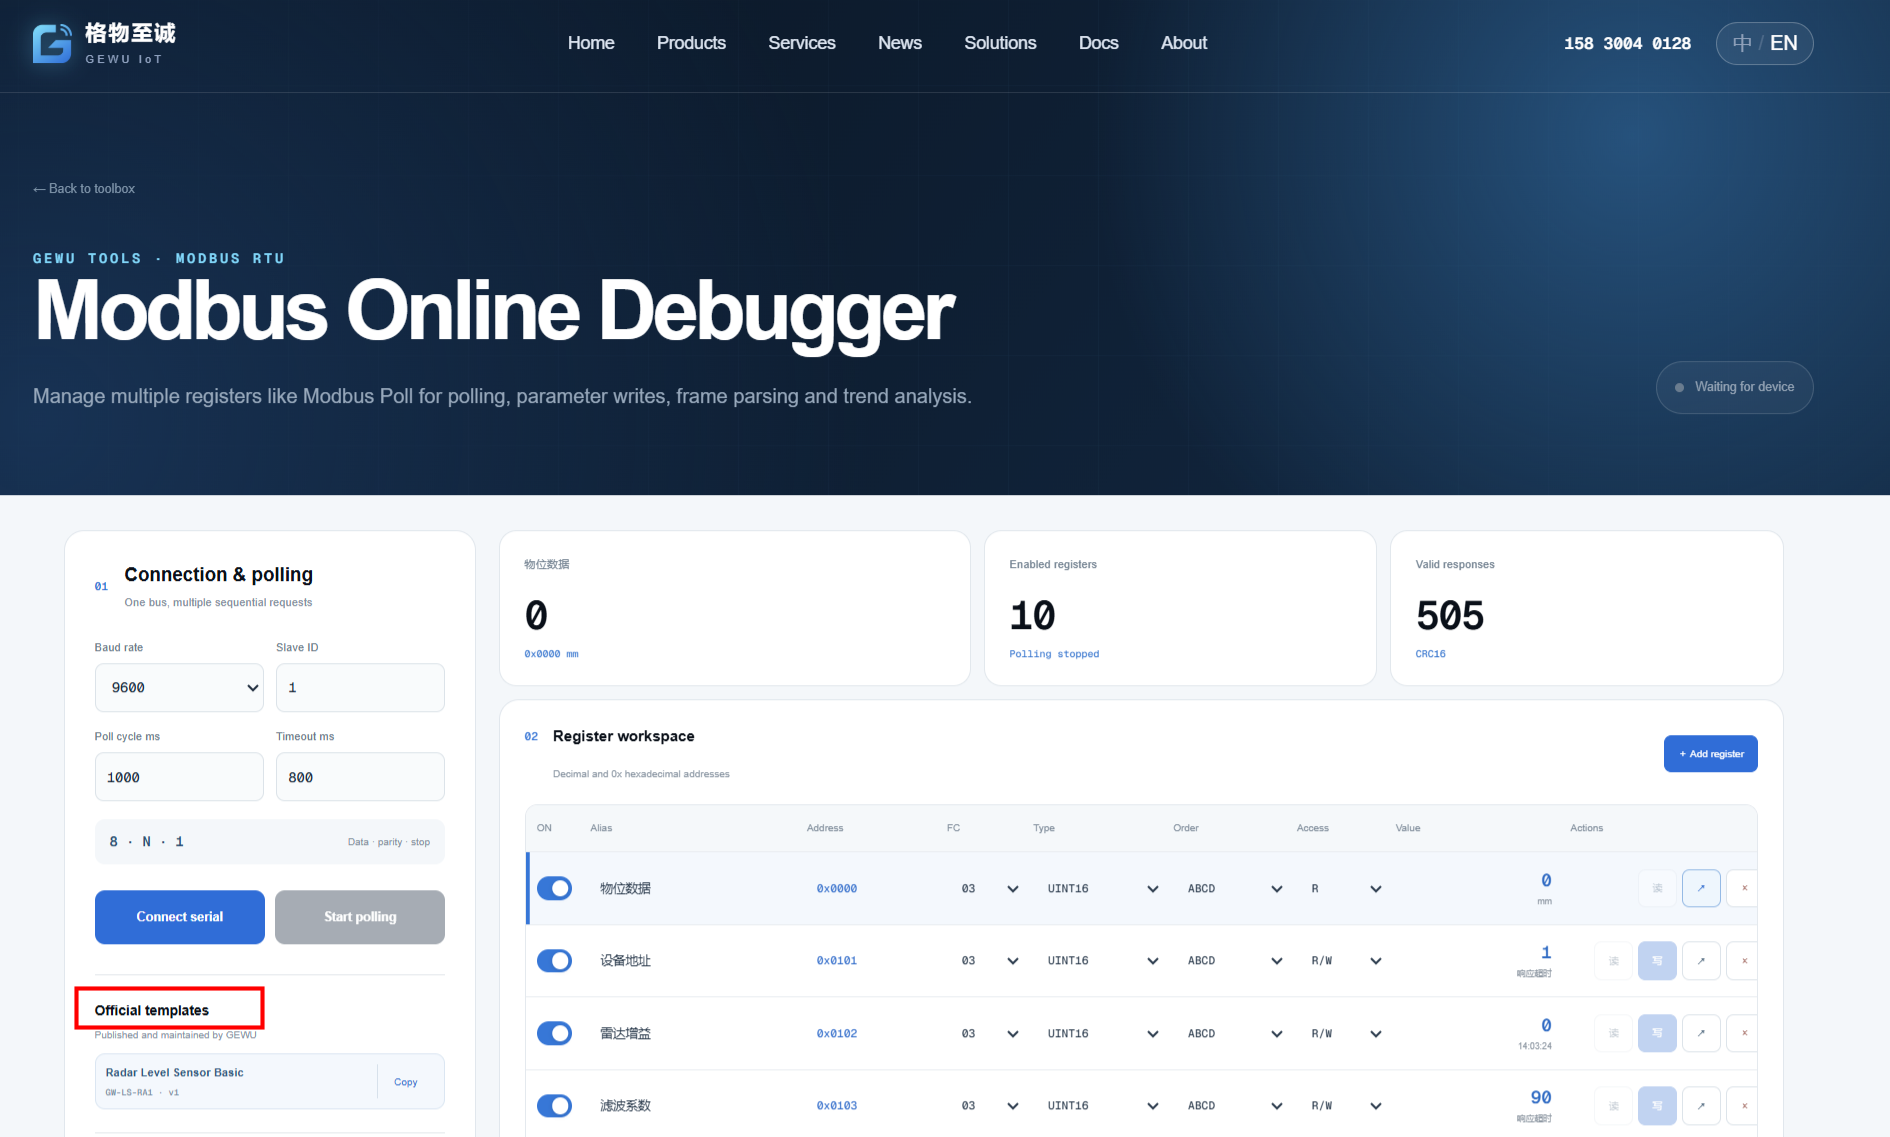Click the Enabled registers count 10
The width and height of the screenshot is (1890, 1137).
tap(1033, 616)
